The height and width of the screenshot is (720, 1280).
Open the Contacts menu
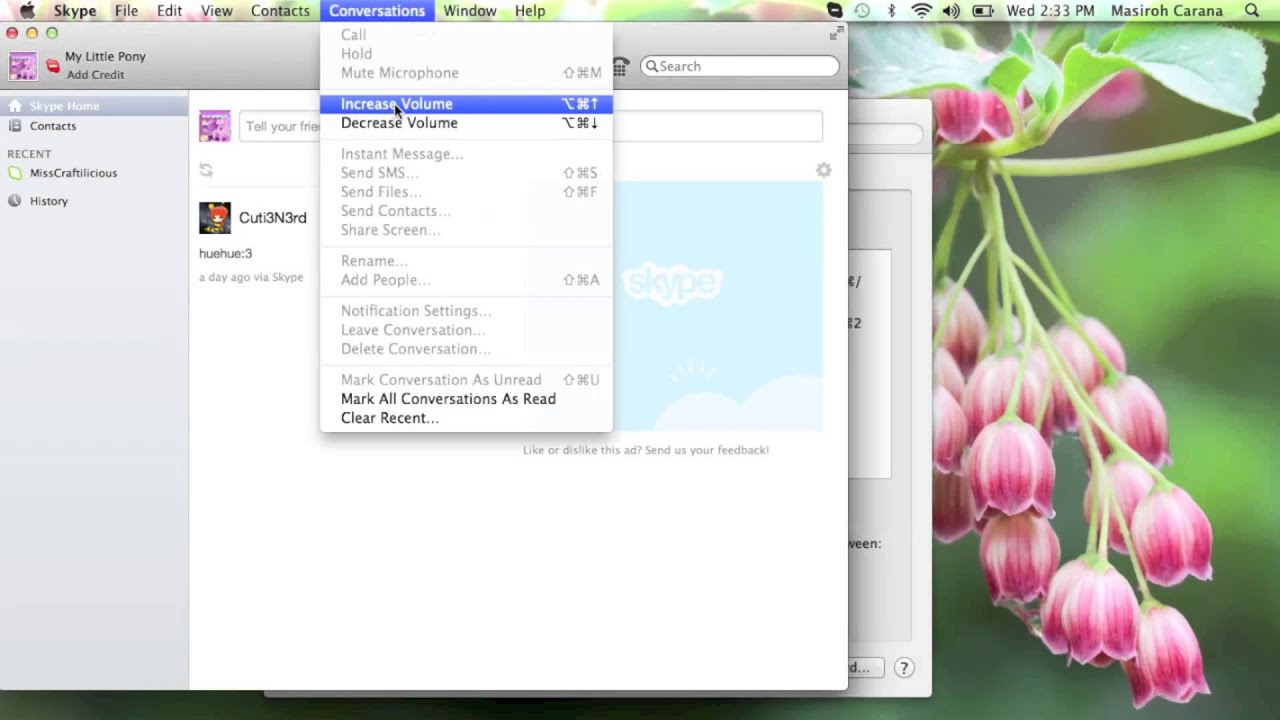[x=280, y=11]
